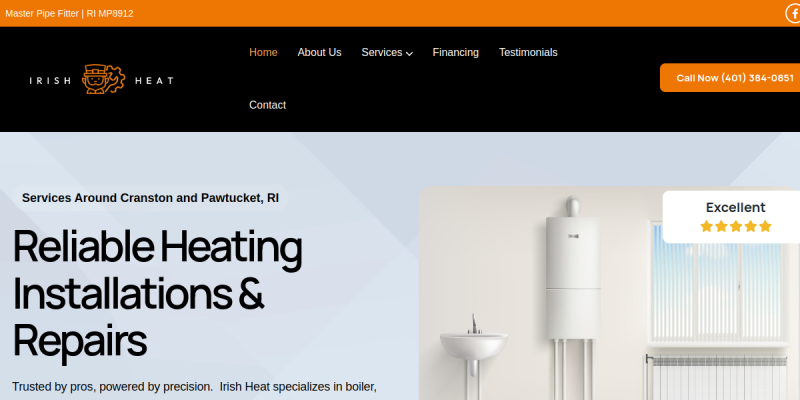This screenshot has height=400, width=800.
Task: Select the Services menu label
Action: click(x=382, y=53)
